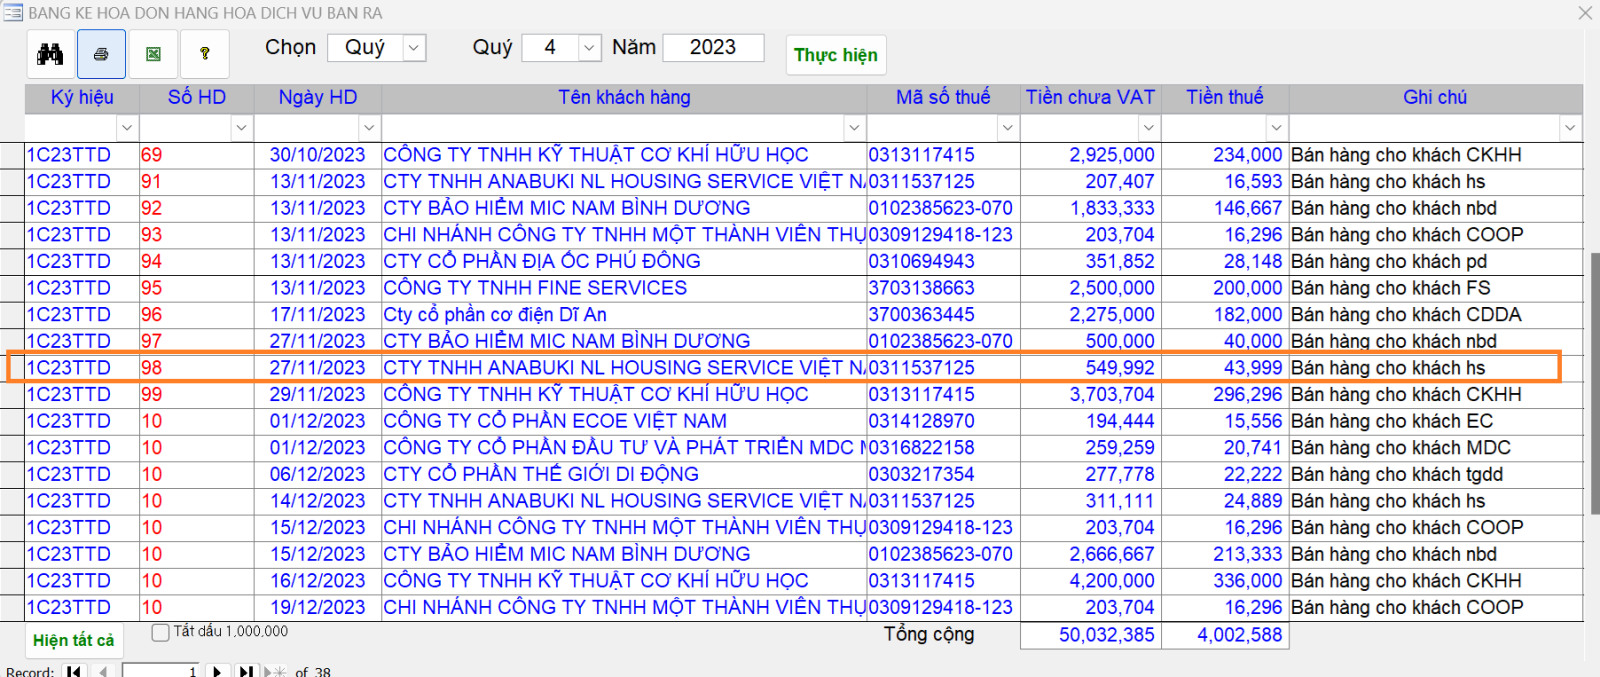Click the 'Ngày HD' column header
Screen dimensions: 1600x677
(317, 98)
